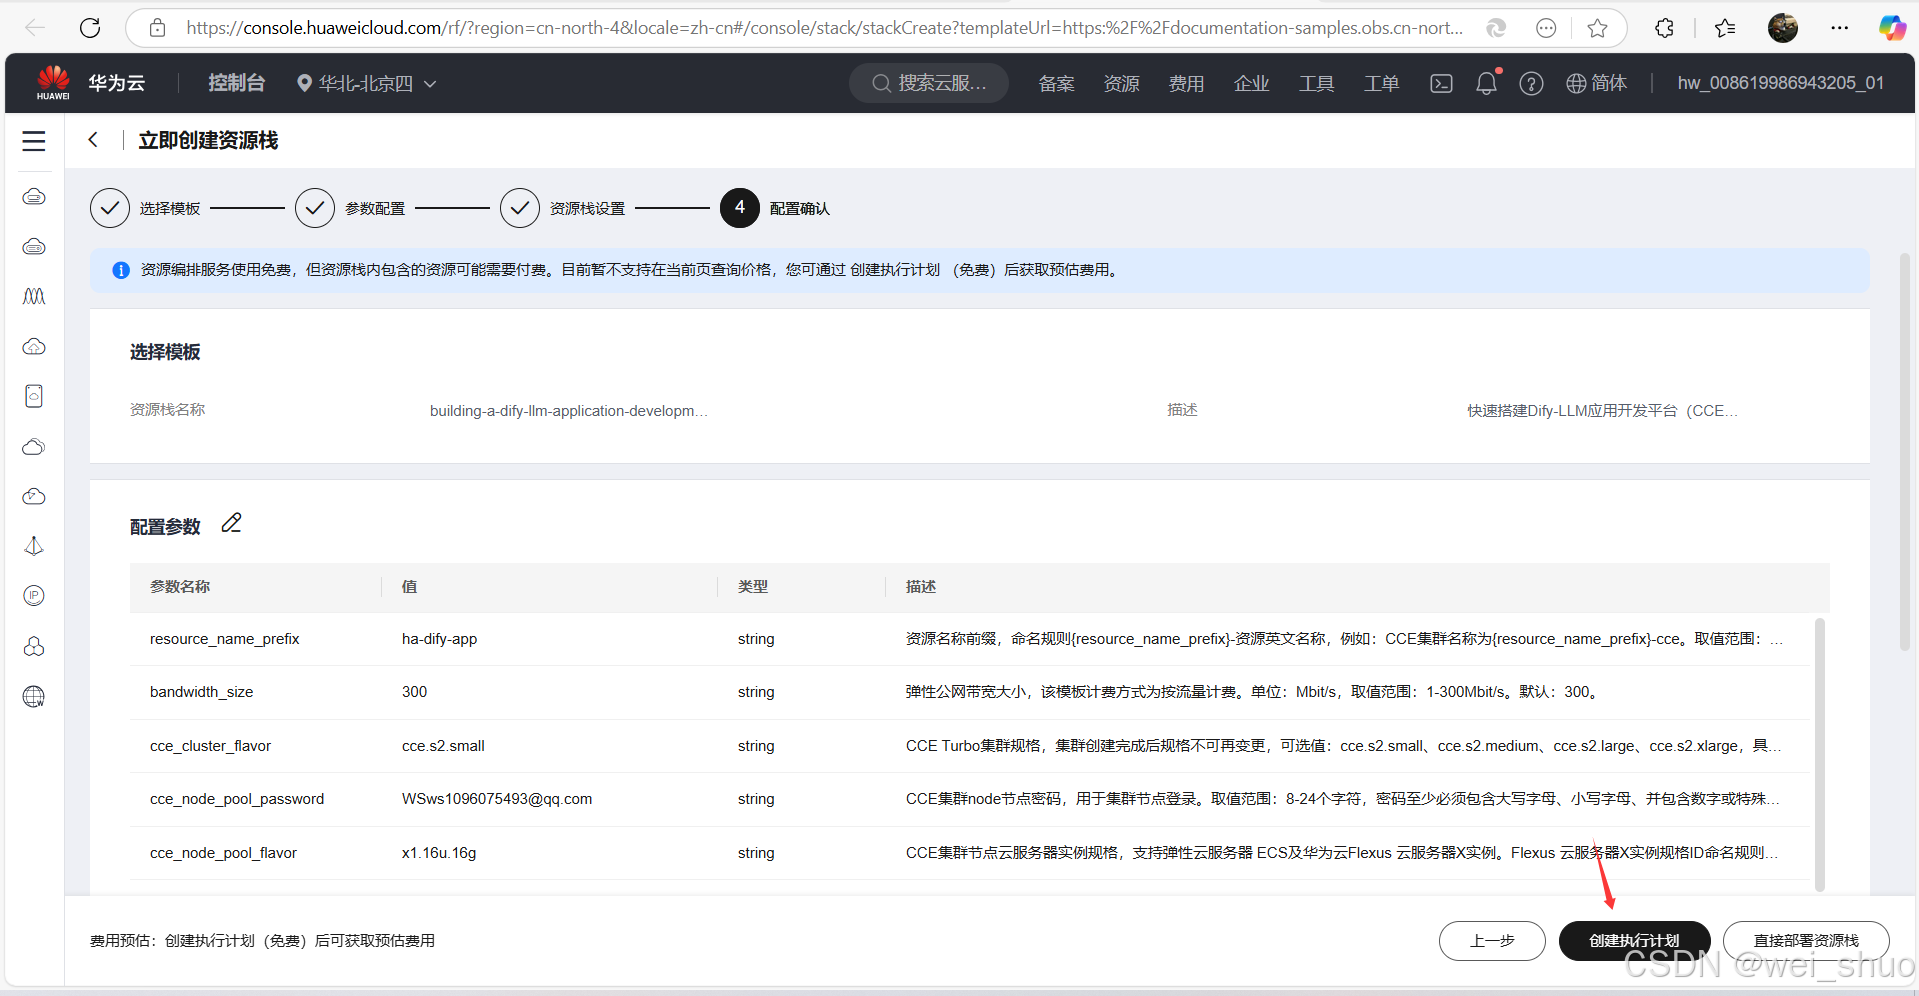Expand region selector 华北-北京四

367,83
